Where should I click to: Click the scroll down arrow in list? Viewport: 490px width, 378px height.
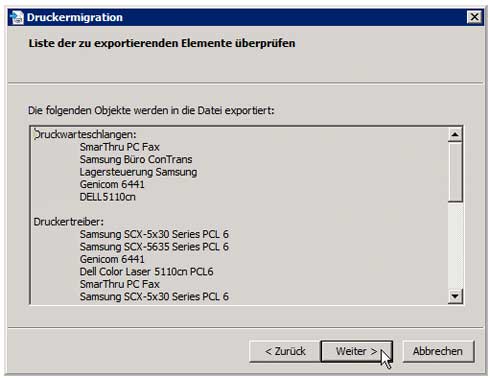click(x=455, y=296)
